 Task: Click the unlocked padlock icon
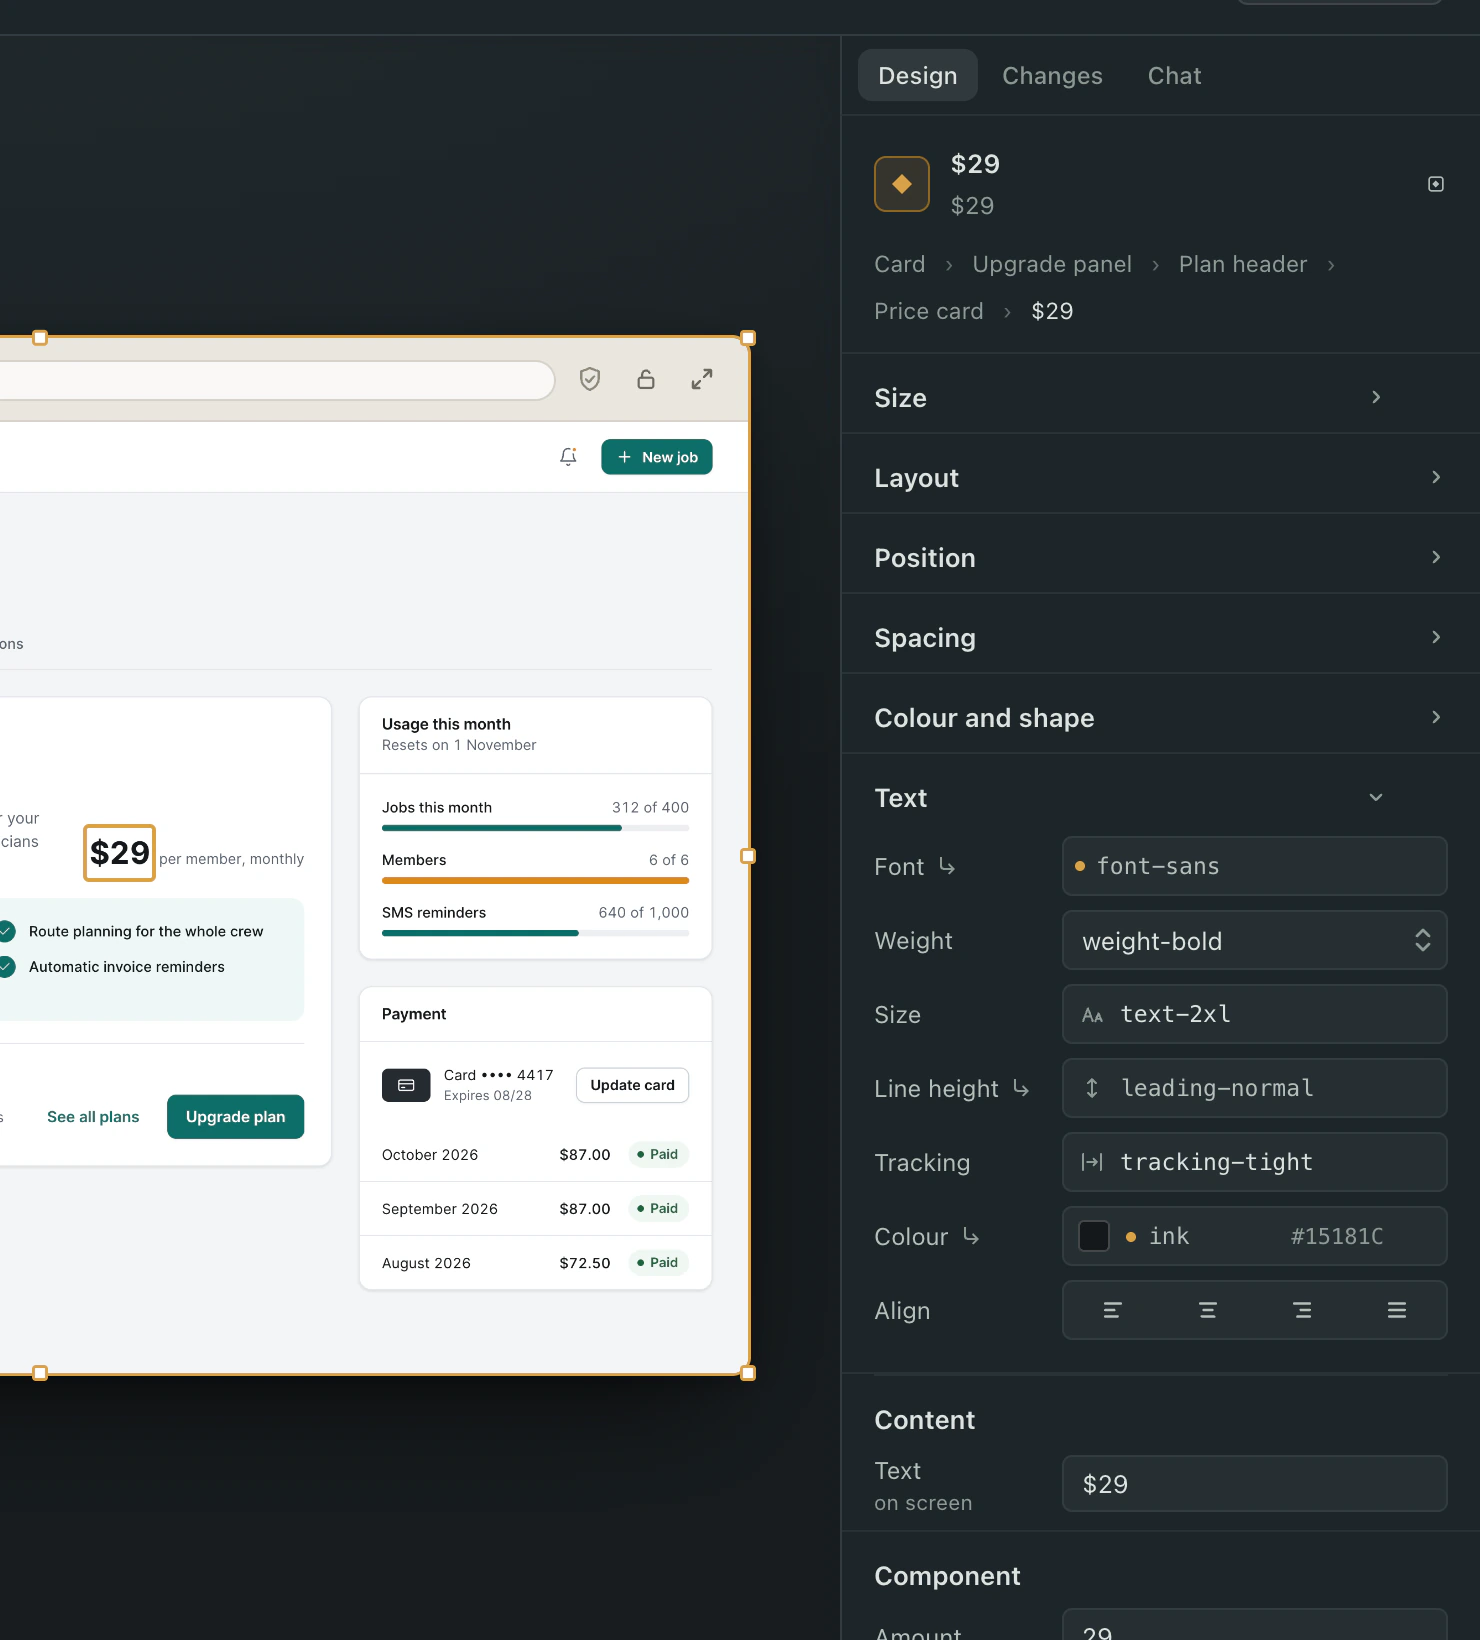tap(646, 379)
